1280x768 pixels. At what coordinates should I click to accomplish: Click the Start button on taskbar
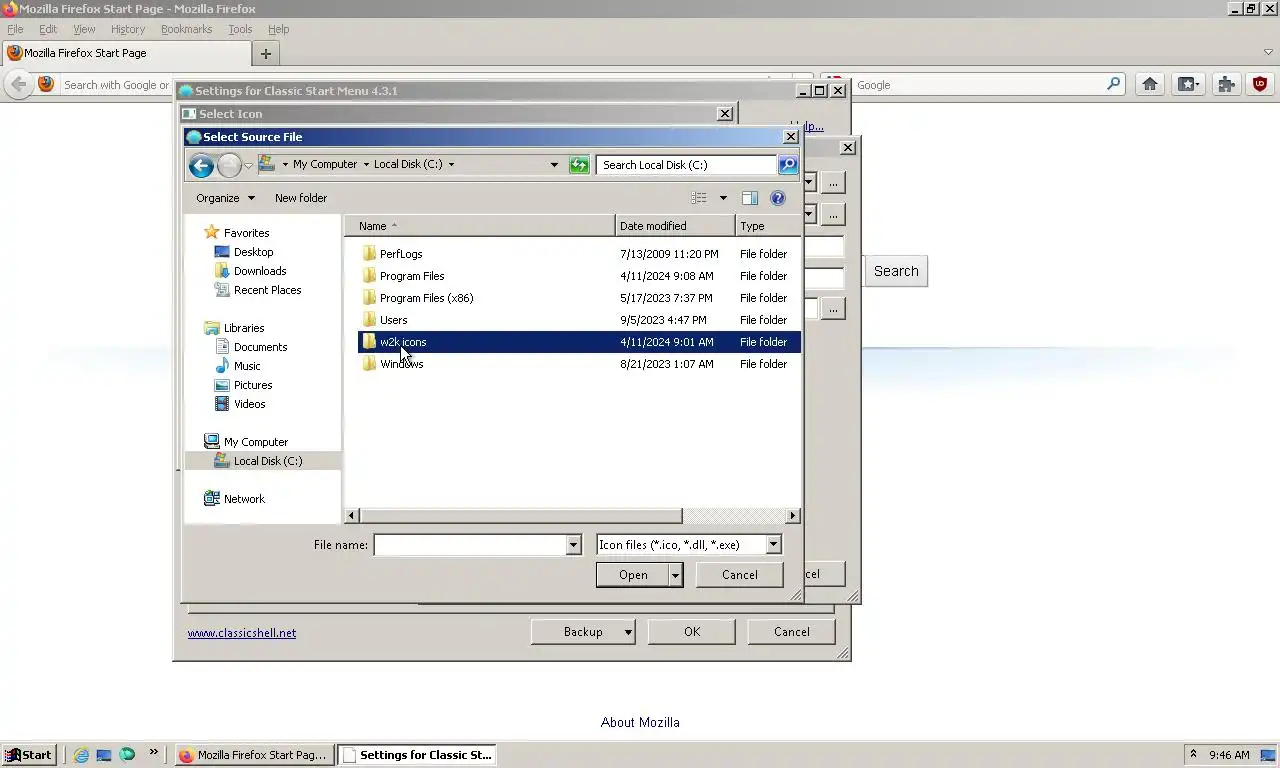tap(29, 755)
